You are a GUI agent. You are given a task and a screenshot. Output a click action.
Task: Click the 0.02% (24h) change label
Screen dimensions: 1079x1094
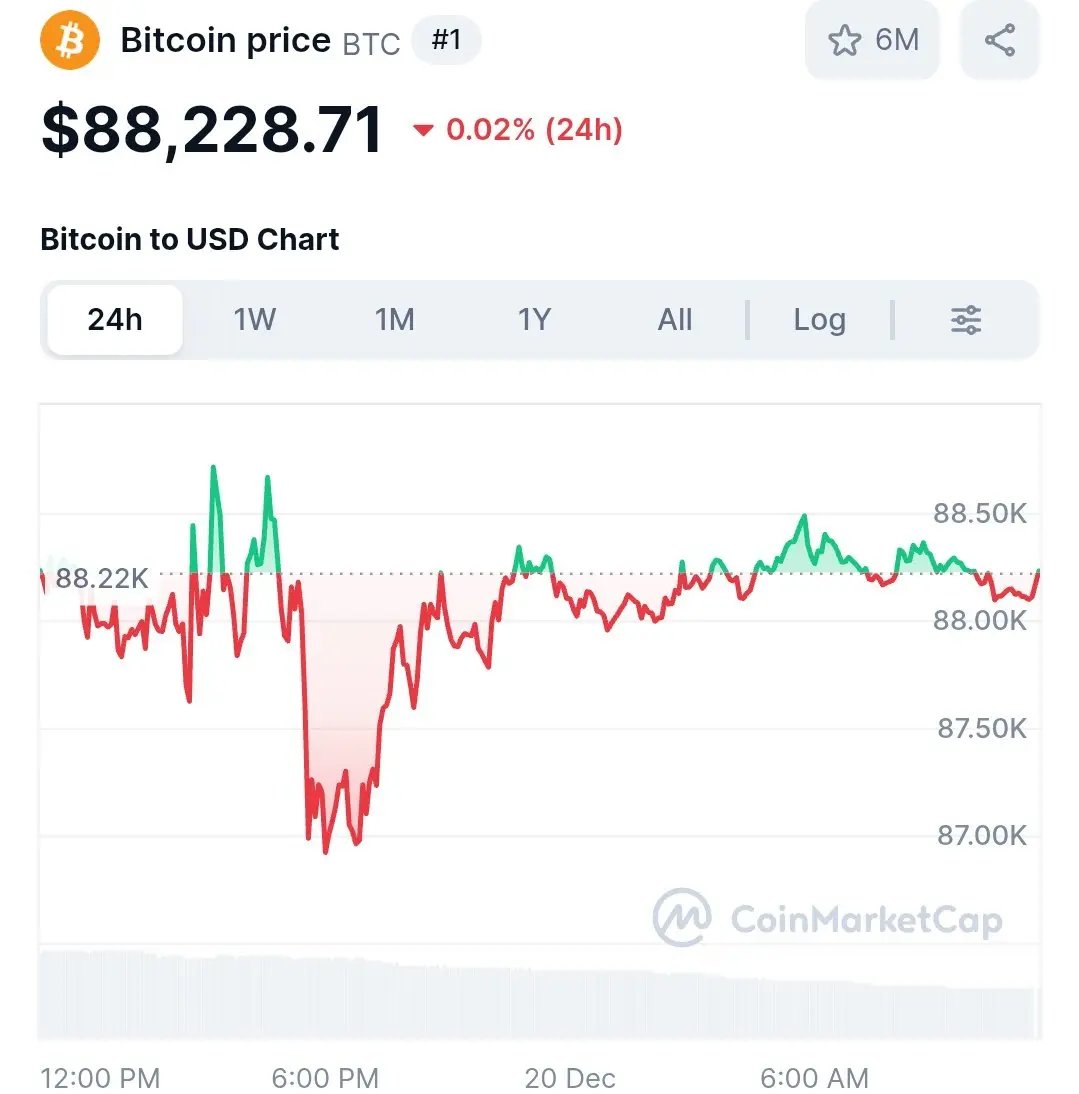(x=534, y=130)
